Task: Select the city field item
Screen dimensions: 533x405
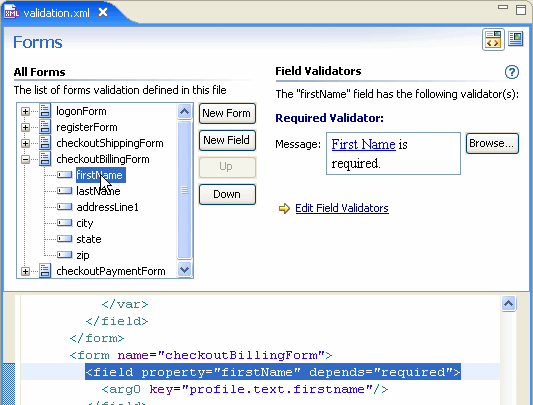Action: [85, 223]
